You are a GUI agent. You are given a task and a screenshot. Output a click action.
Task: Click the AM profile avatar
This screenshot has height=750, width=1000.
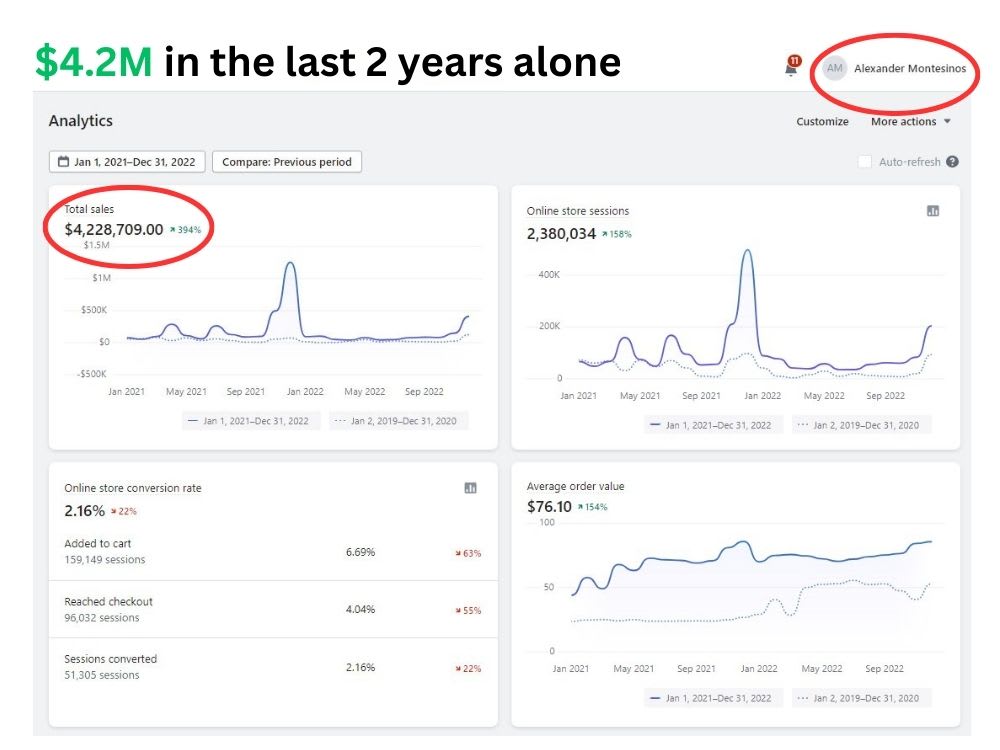[x=835, y=68]
